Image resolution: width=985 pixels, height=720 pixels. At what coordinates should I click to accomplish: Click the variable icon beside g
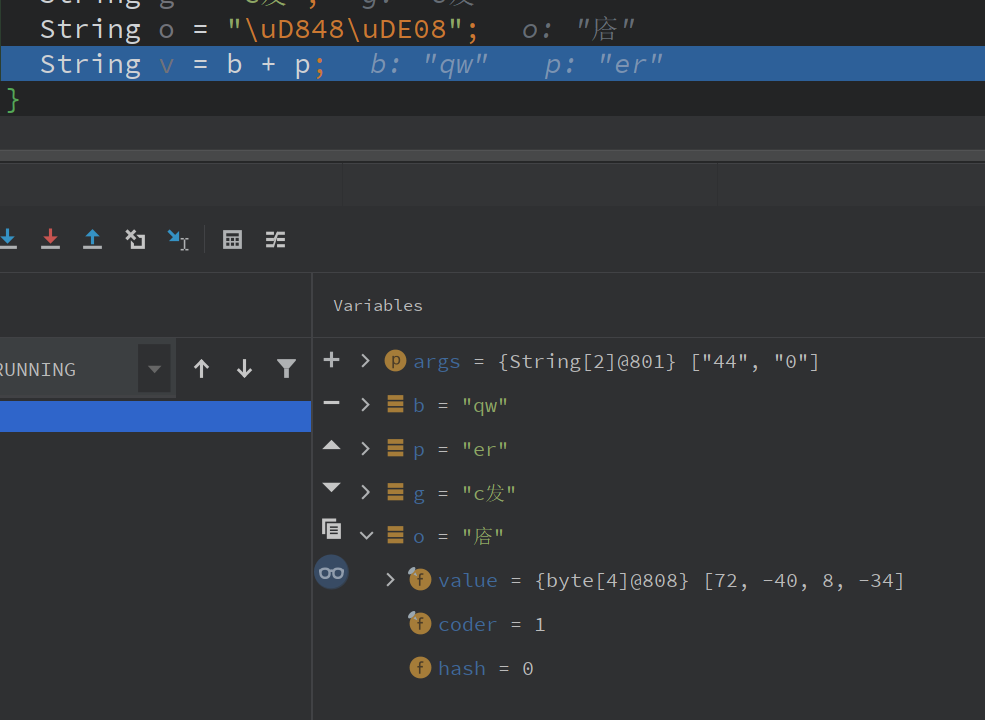(x=395, y=491)
